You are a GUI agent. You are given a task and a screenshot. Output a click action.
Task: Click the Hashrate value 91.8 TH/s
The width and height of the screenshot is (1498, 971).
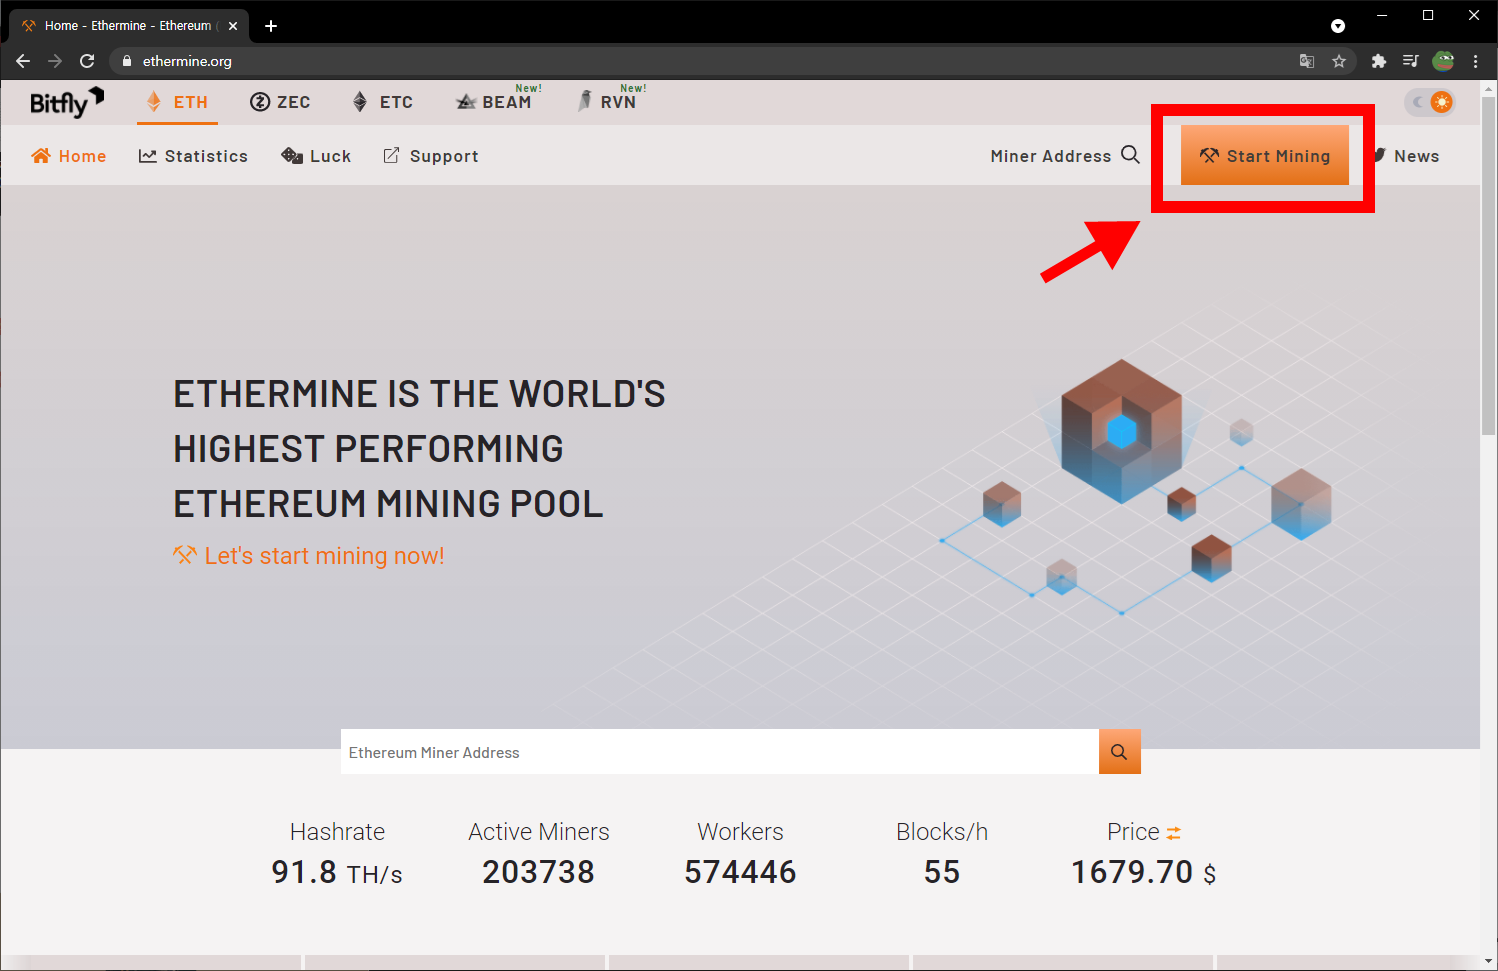(x=337, y=872)
